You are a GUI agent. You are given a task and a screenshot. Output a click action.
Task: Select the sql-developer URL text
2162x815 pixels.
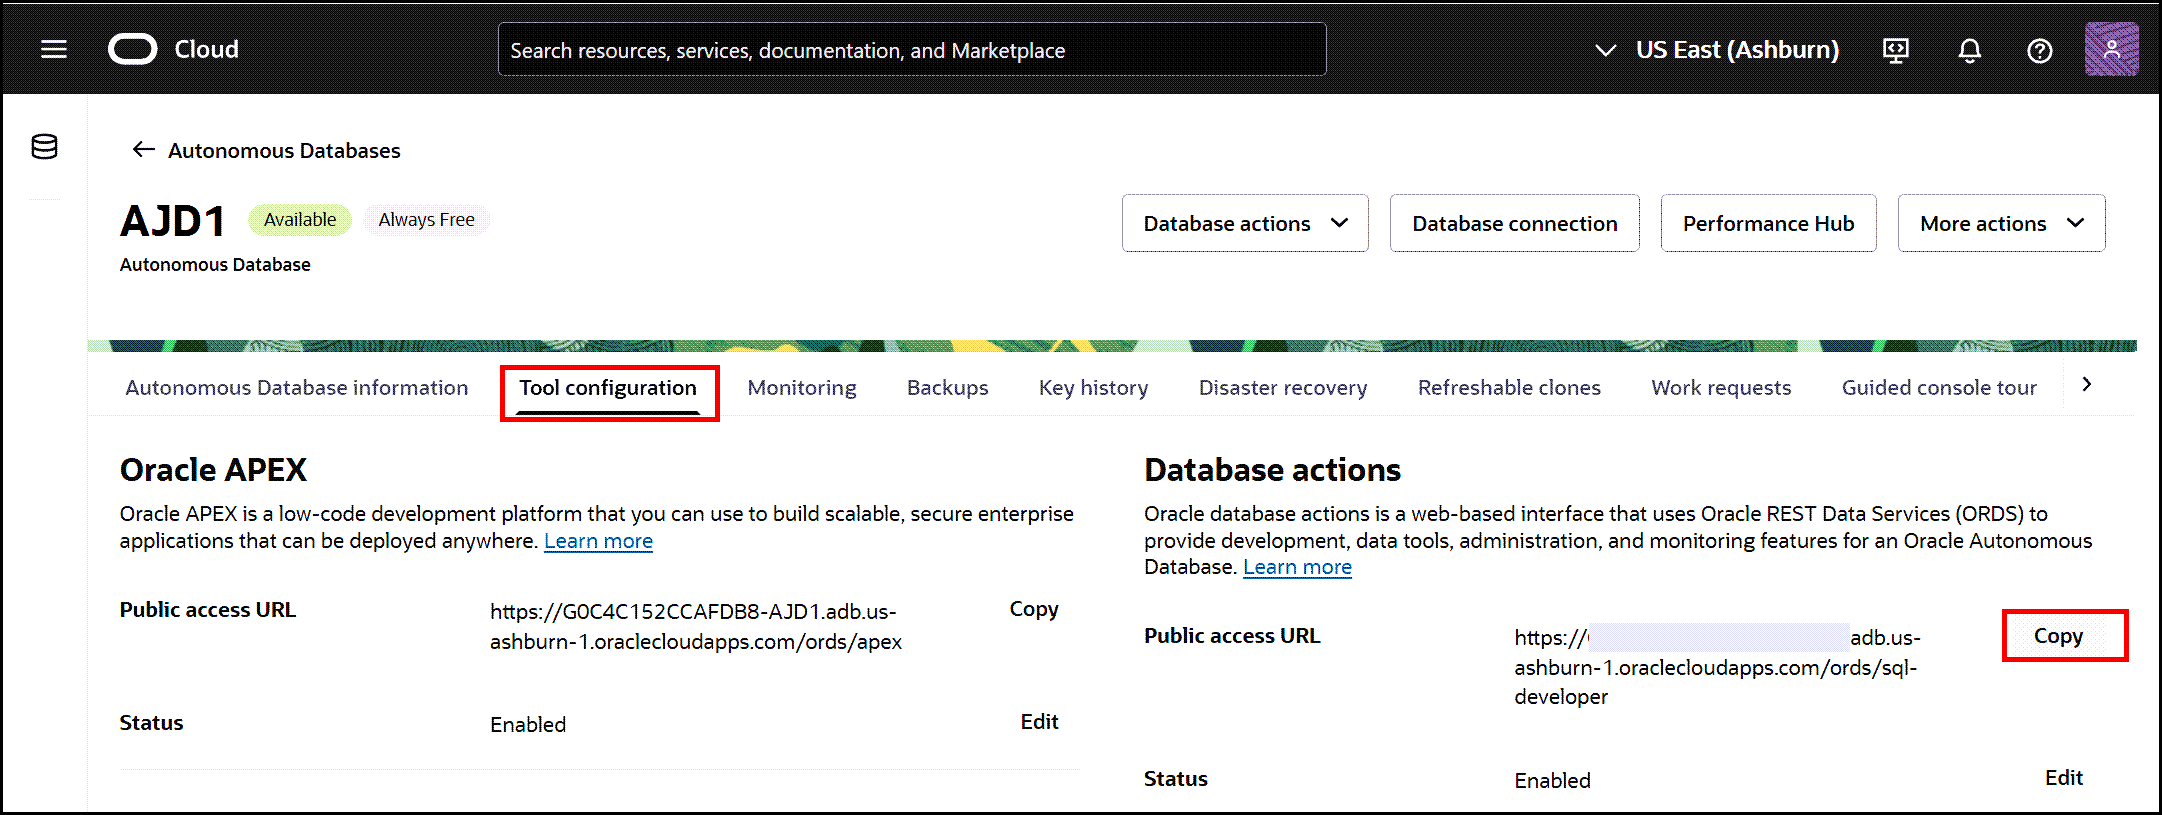click(x=1717, y=667)
